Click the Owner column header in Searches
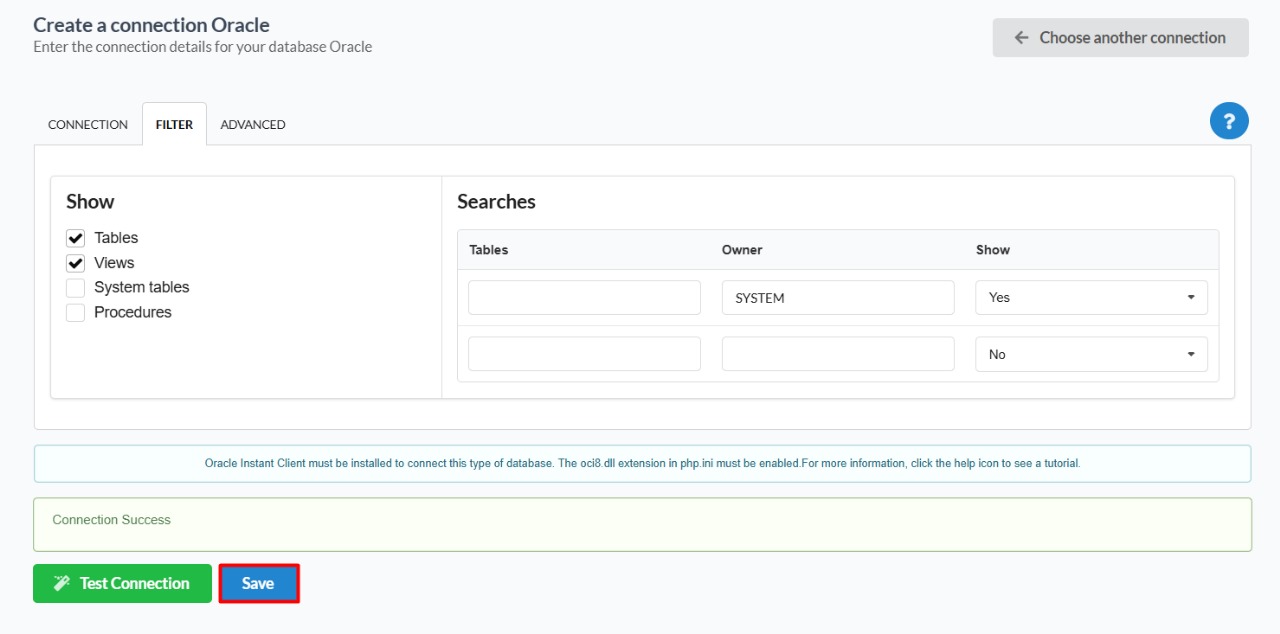 tap(742, 250)
